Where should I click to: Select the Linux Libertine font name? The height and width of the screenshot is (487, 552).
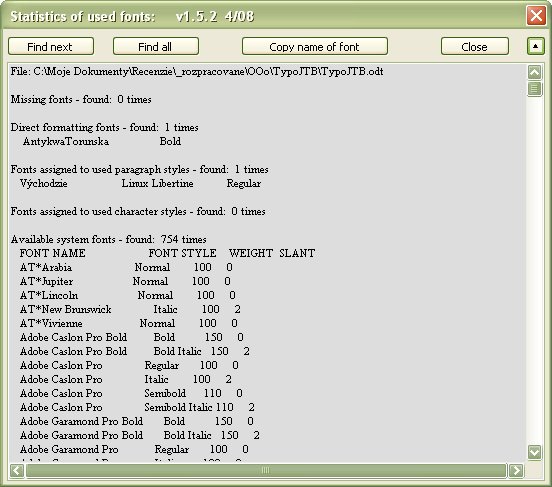tap(157, 183)
